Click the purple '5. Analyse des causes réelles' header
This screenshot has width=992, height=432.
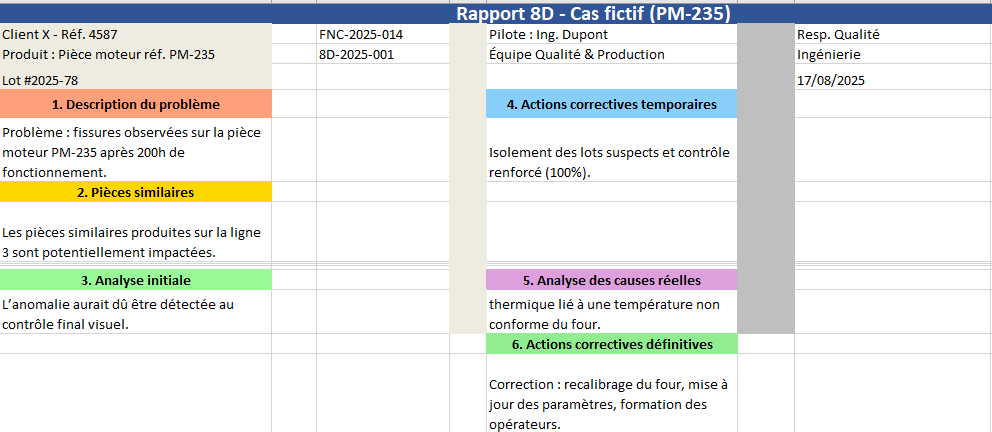[x=611, y=280]
